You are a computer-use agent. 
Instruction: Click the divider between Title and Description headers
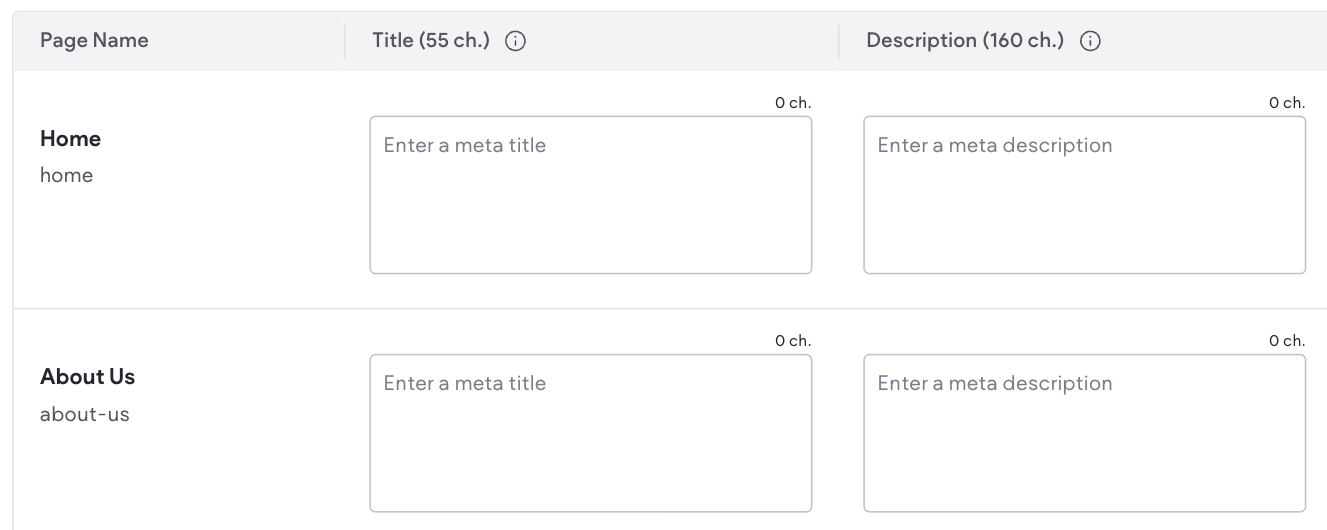coord(838,42)
